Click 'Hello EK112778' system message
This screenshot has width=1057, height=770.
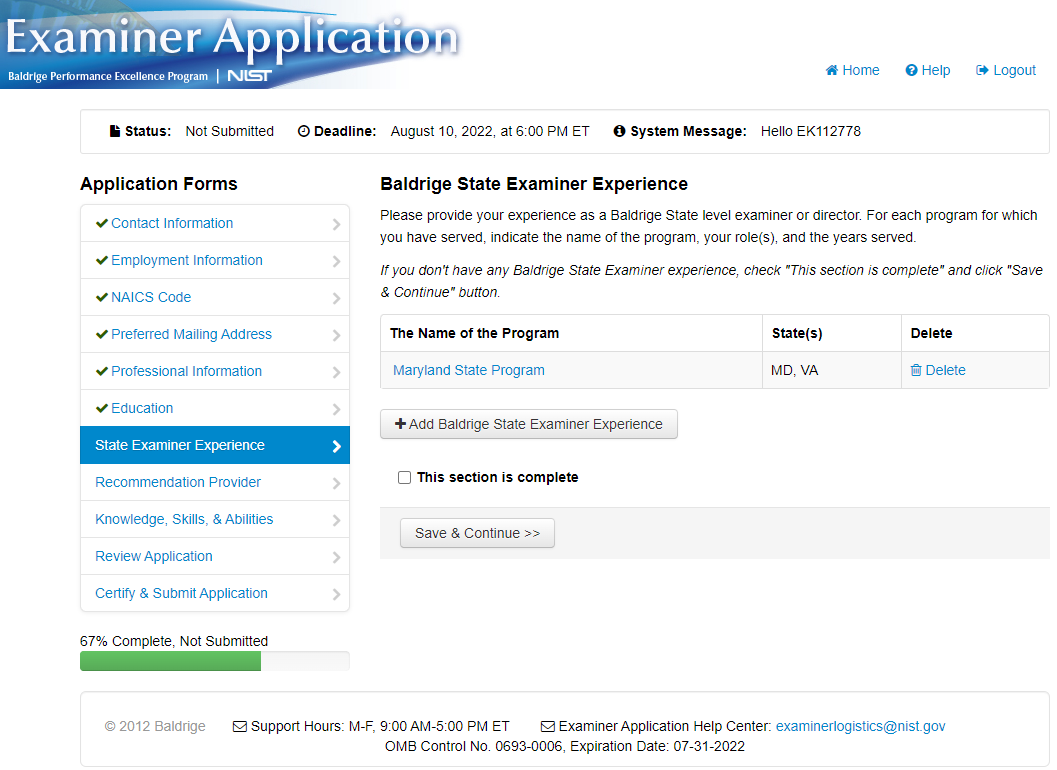pyautogui.click(x=810, y=131)
